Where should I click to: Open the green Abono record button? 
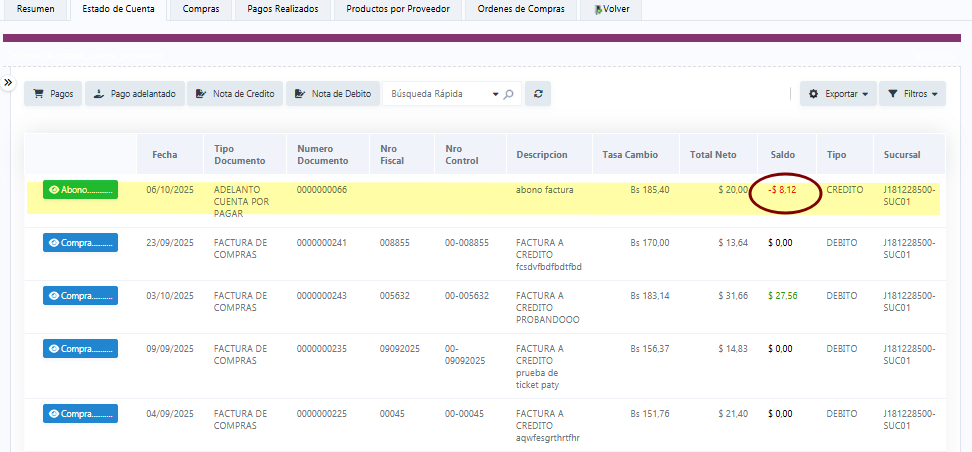80,190
